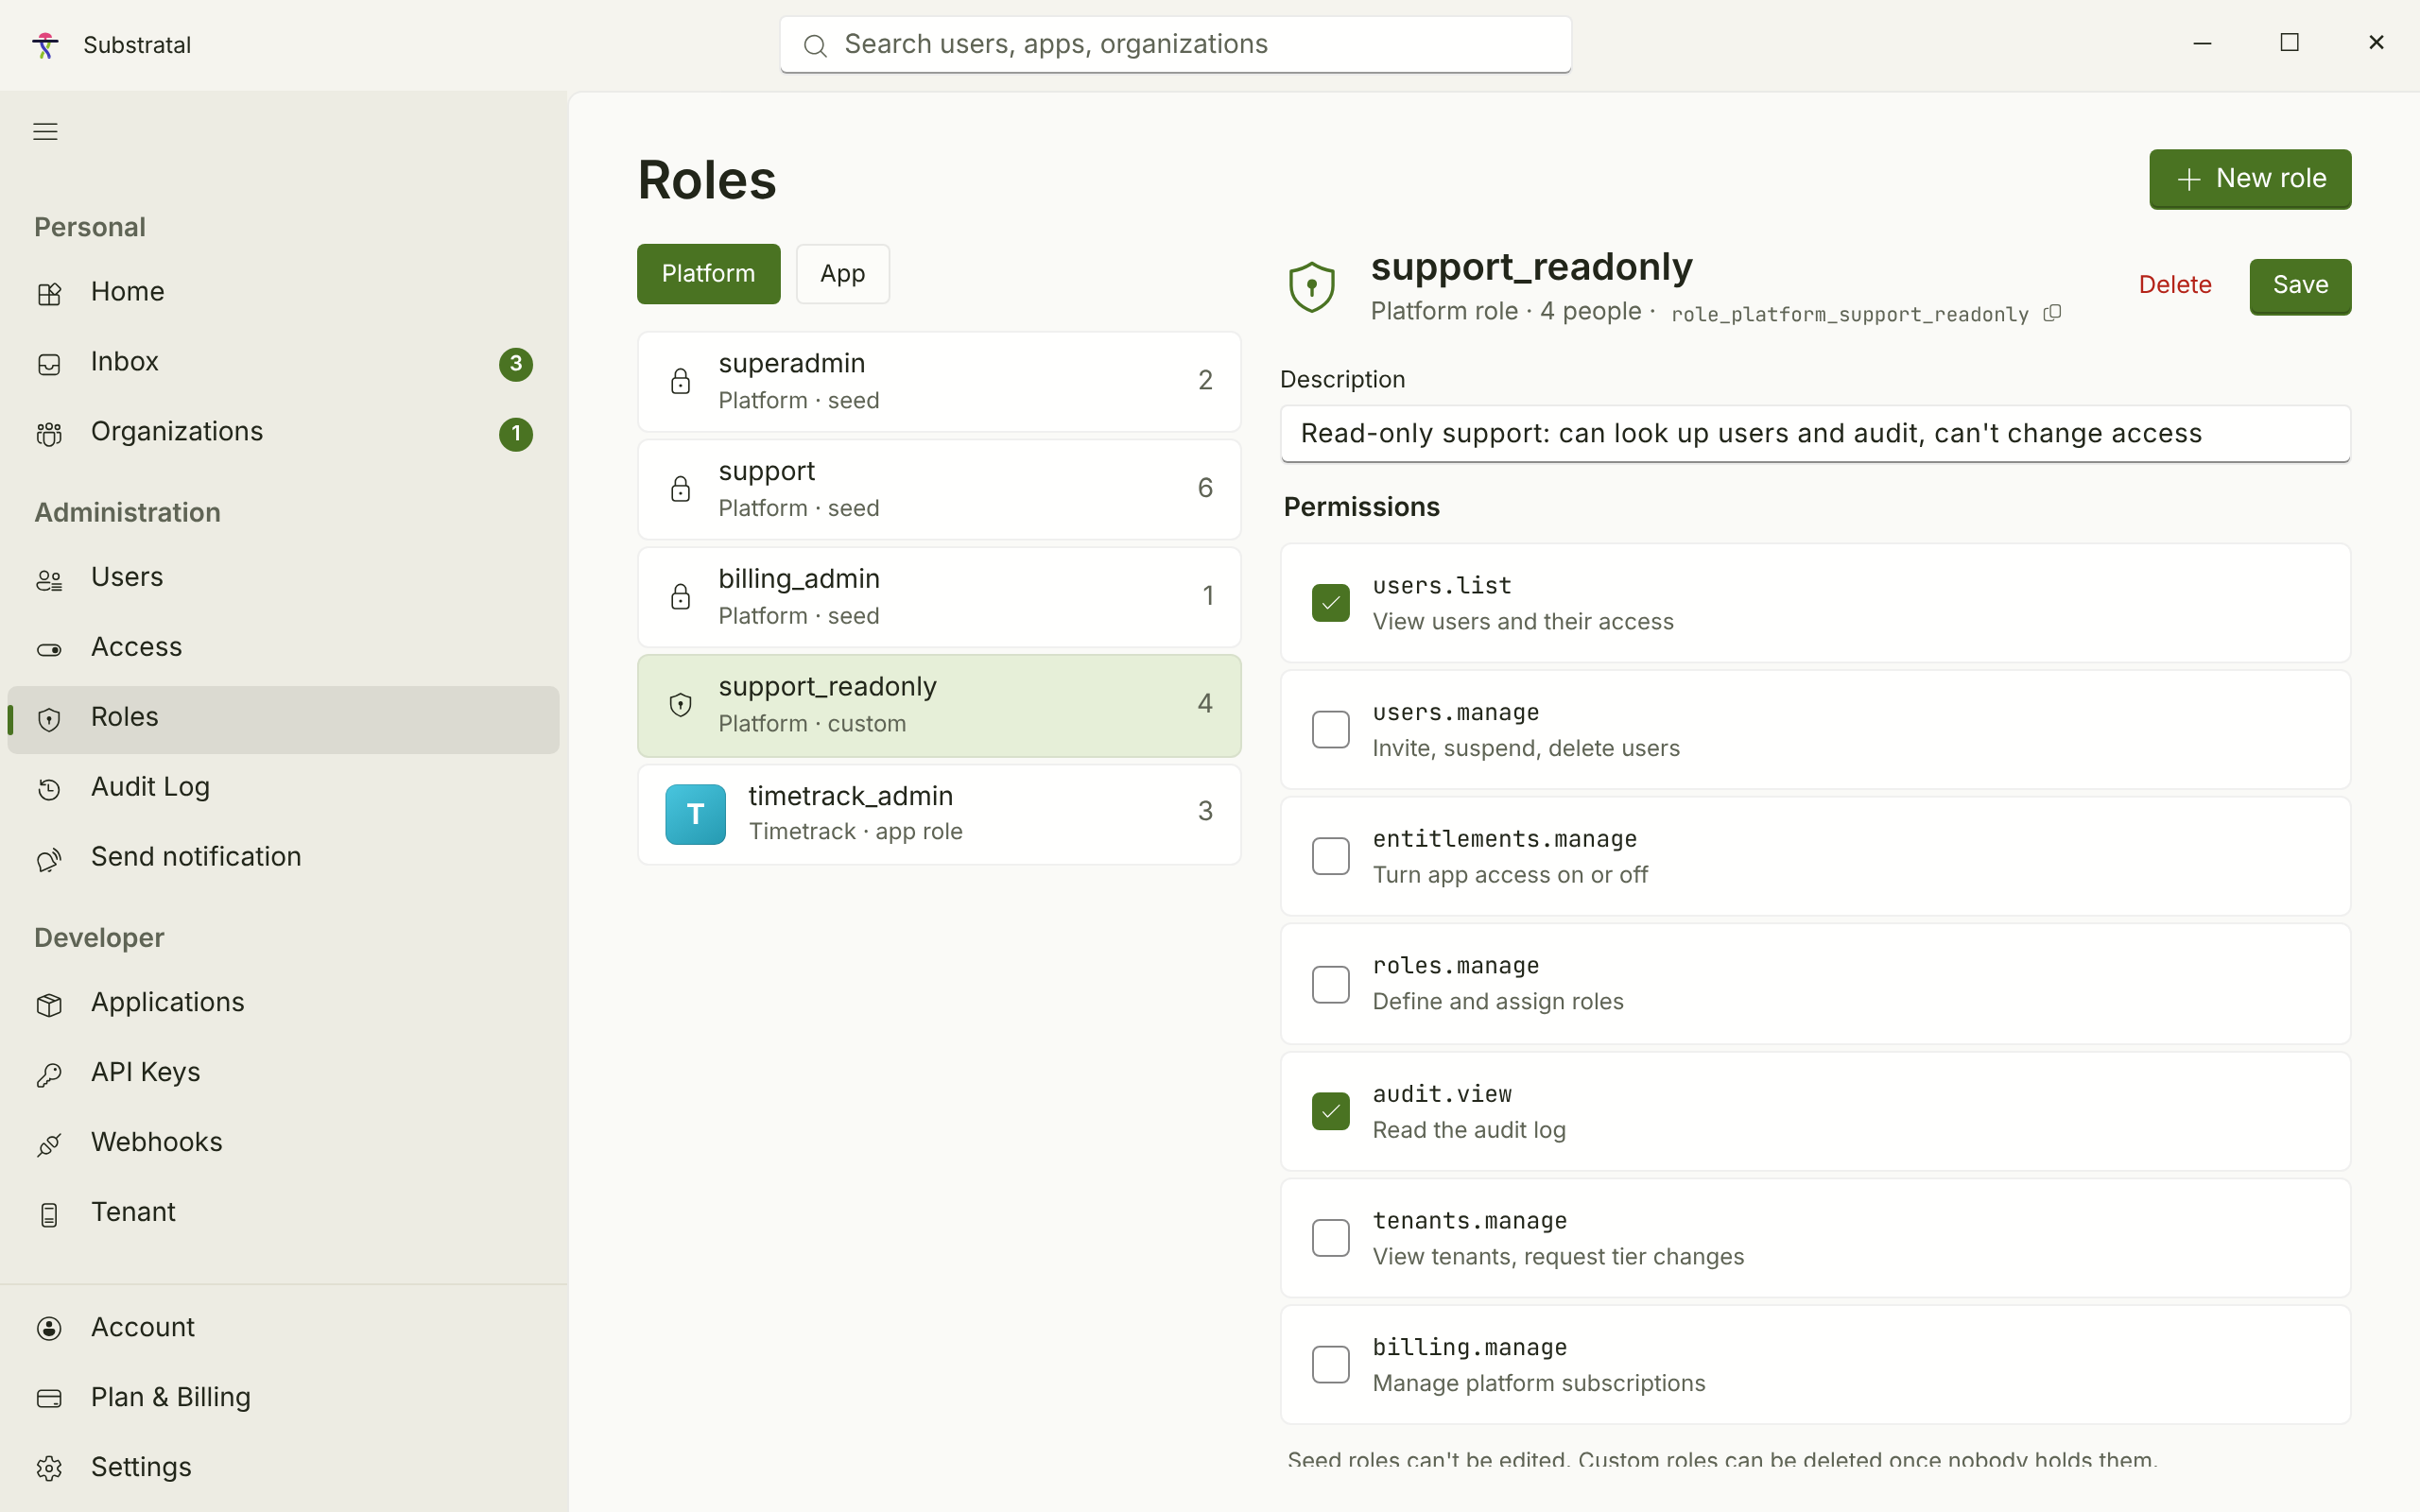Create a New role

[x=2250, y=179]
